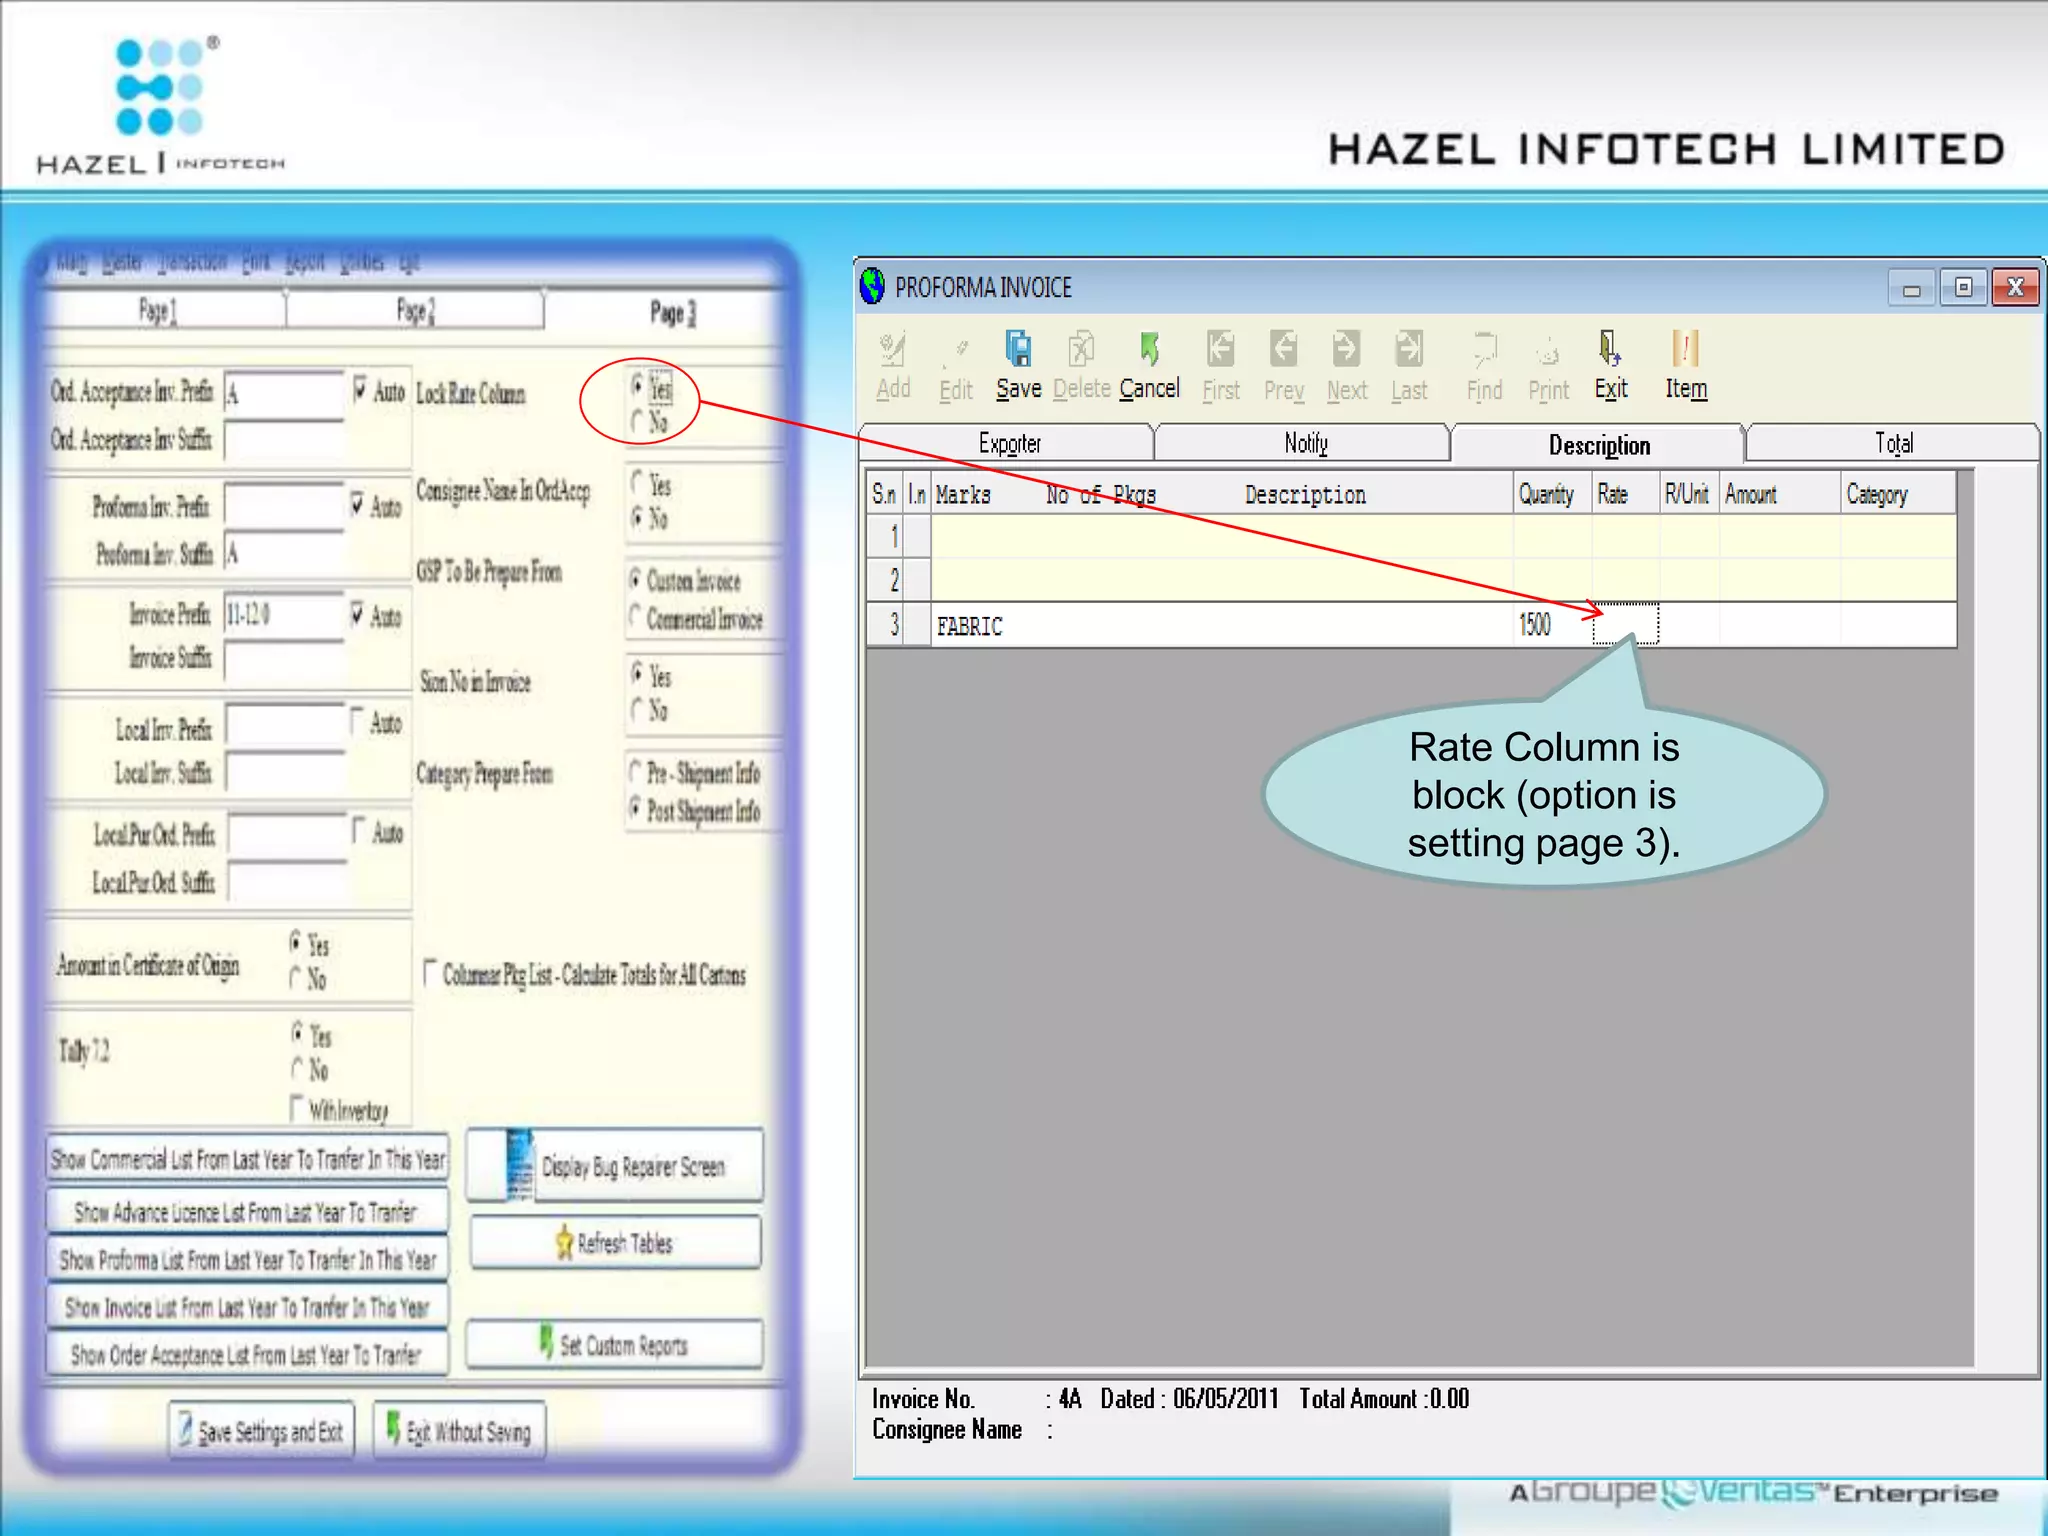Select Yes for Lock Rate Column
The image size is (2048, 1536).
point(638,386)
